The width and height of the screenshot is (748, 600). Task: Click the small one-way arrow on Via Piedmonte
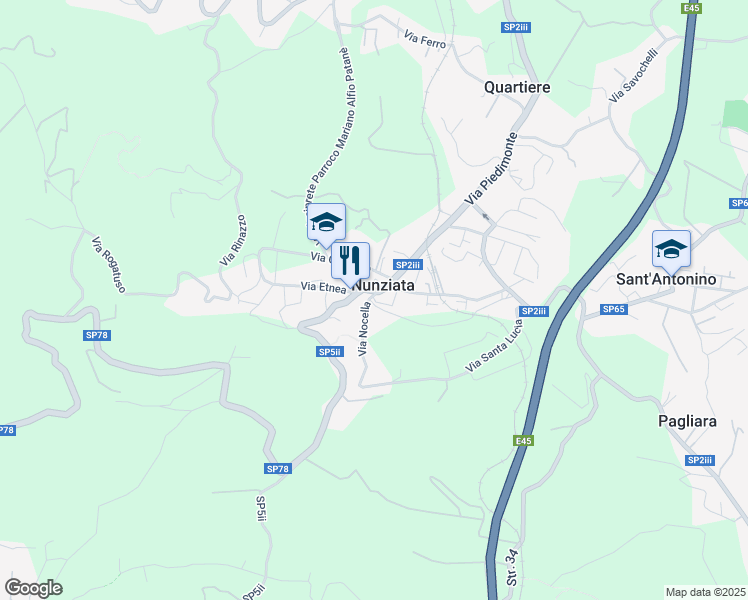[486, 217]
